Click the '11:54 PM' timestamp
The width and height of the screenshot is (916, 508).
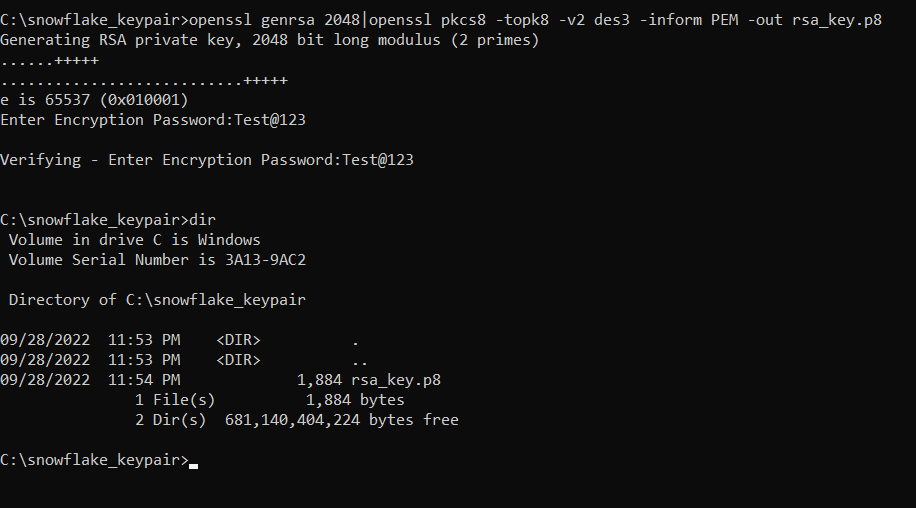144,380
